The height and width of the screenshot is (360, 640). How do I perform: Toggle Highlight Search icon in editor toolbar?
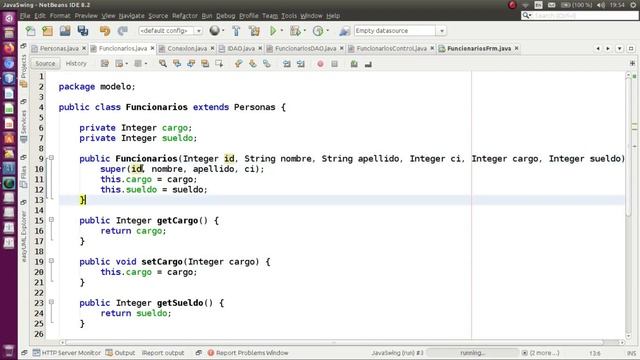[x=205, y=64]
